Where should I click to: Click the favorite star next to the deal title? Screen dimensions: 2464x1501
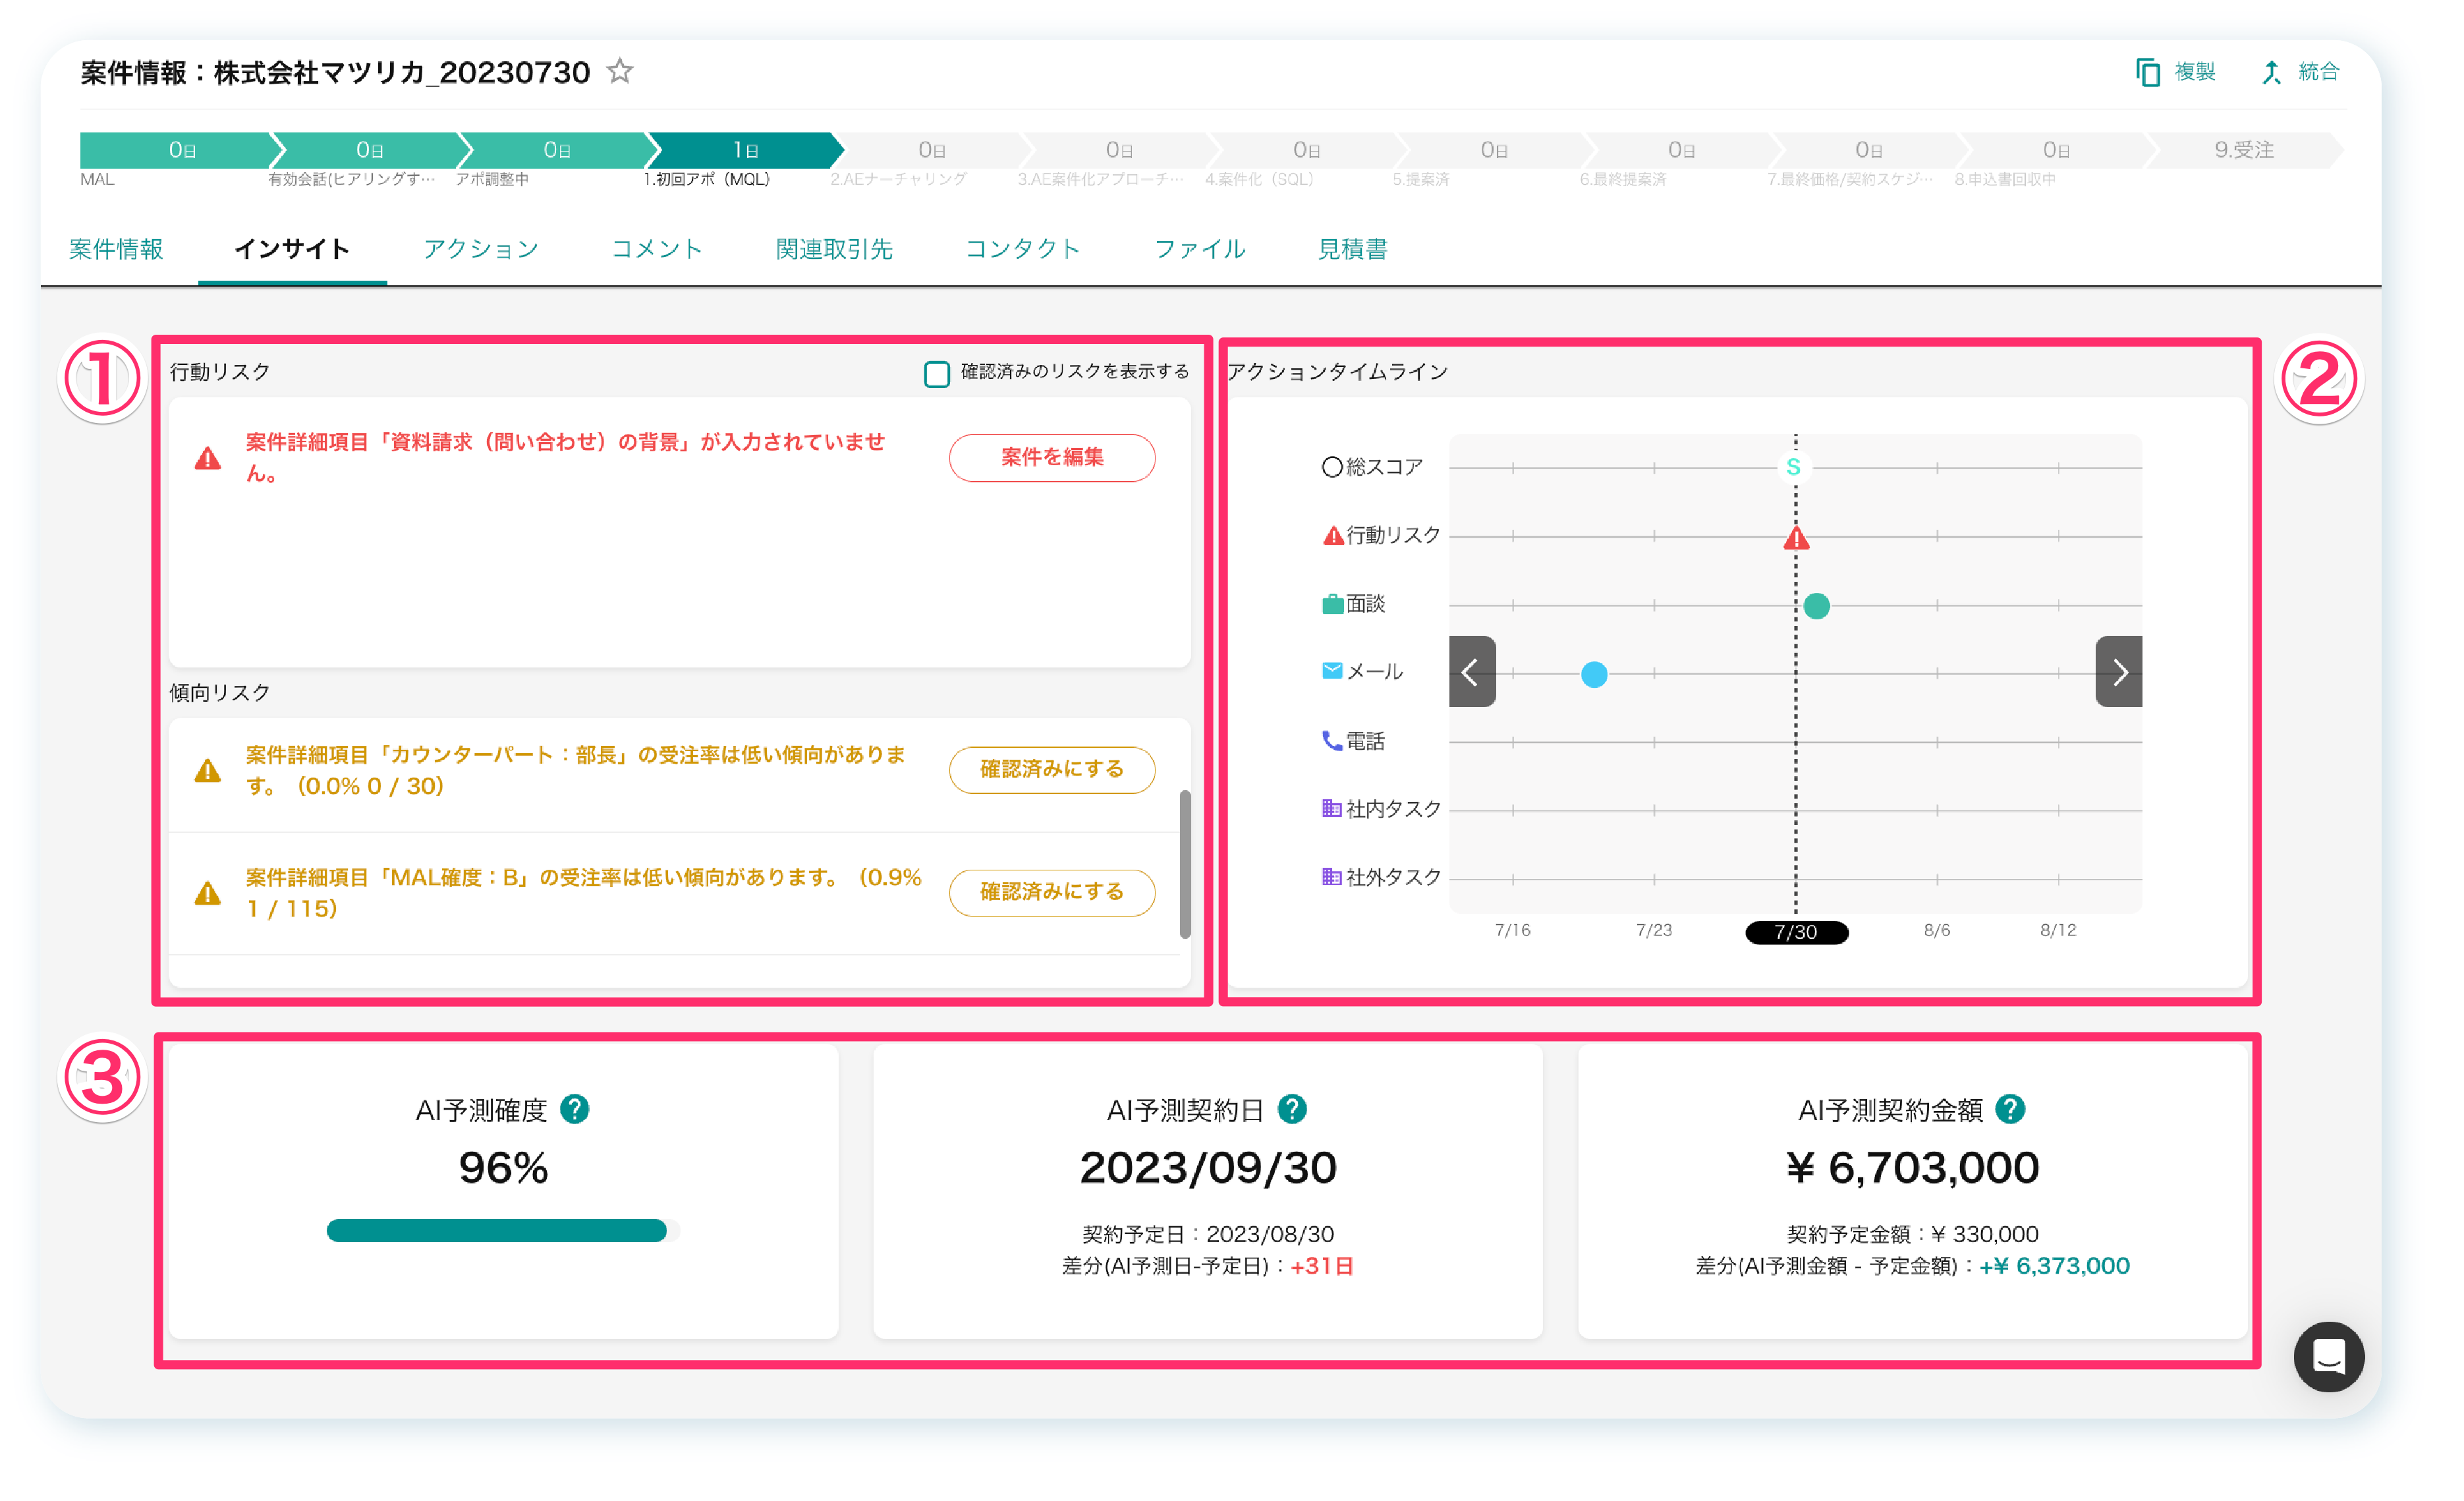click(x=620, y=71)
